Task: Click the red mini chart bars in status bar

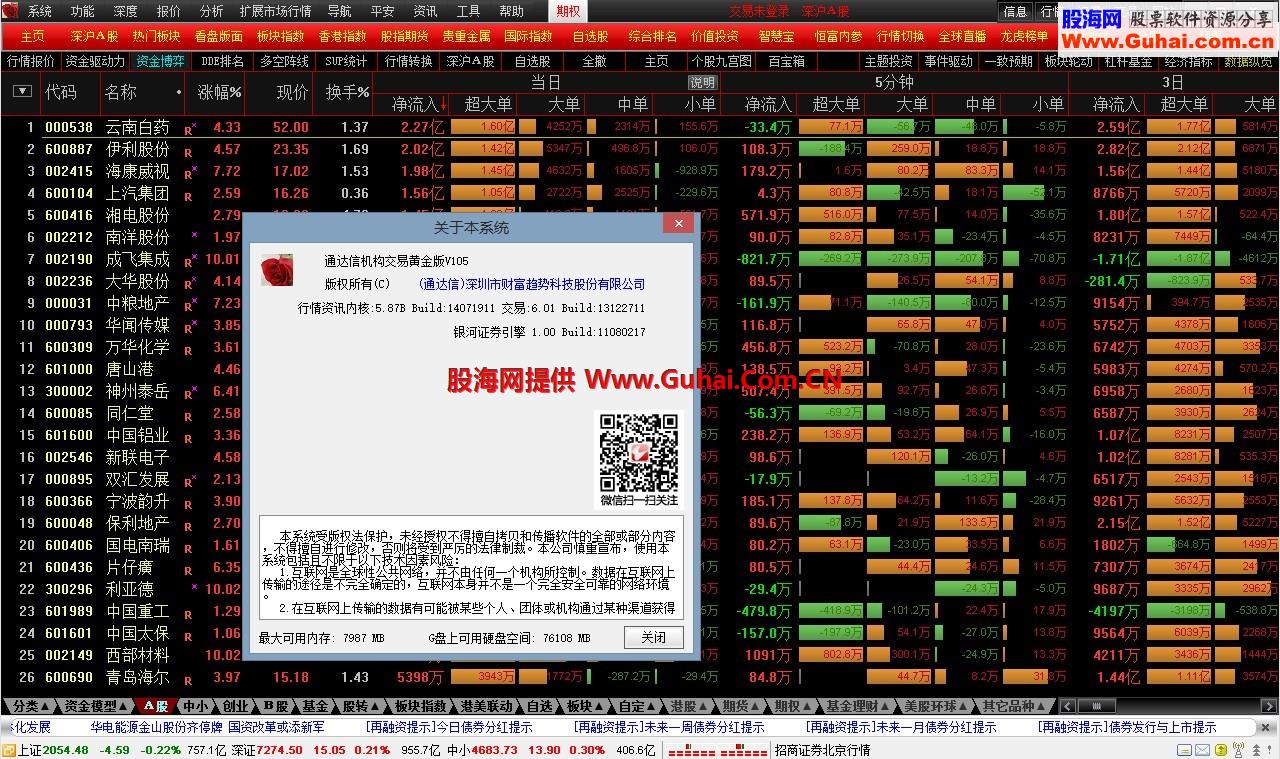Action: tap(720, 750)
